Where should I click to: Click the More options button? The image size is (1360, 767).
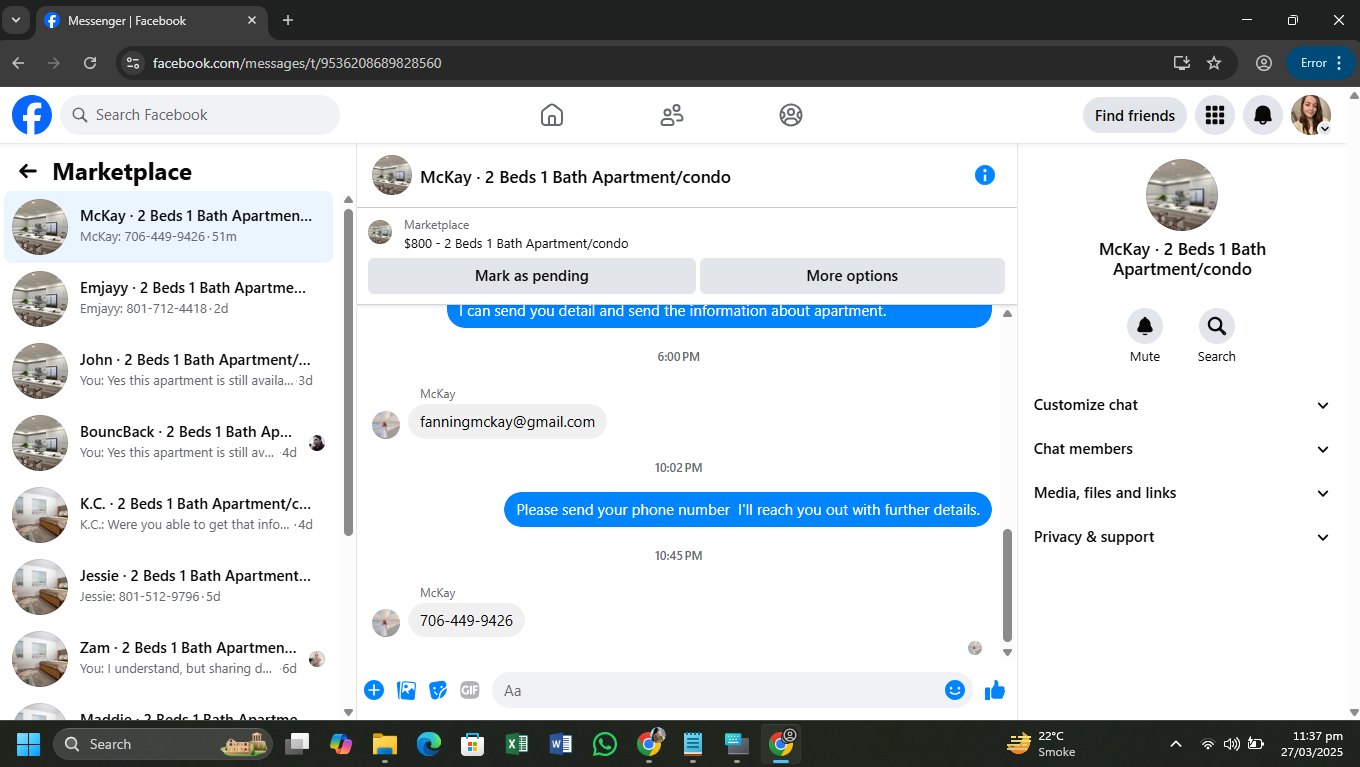pos(852,276)
